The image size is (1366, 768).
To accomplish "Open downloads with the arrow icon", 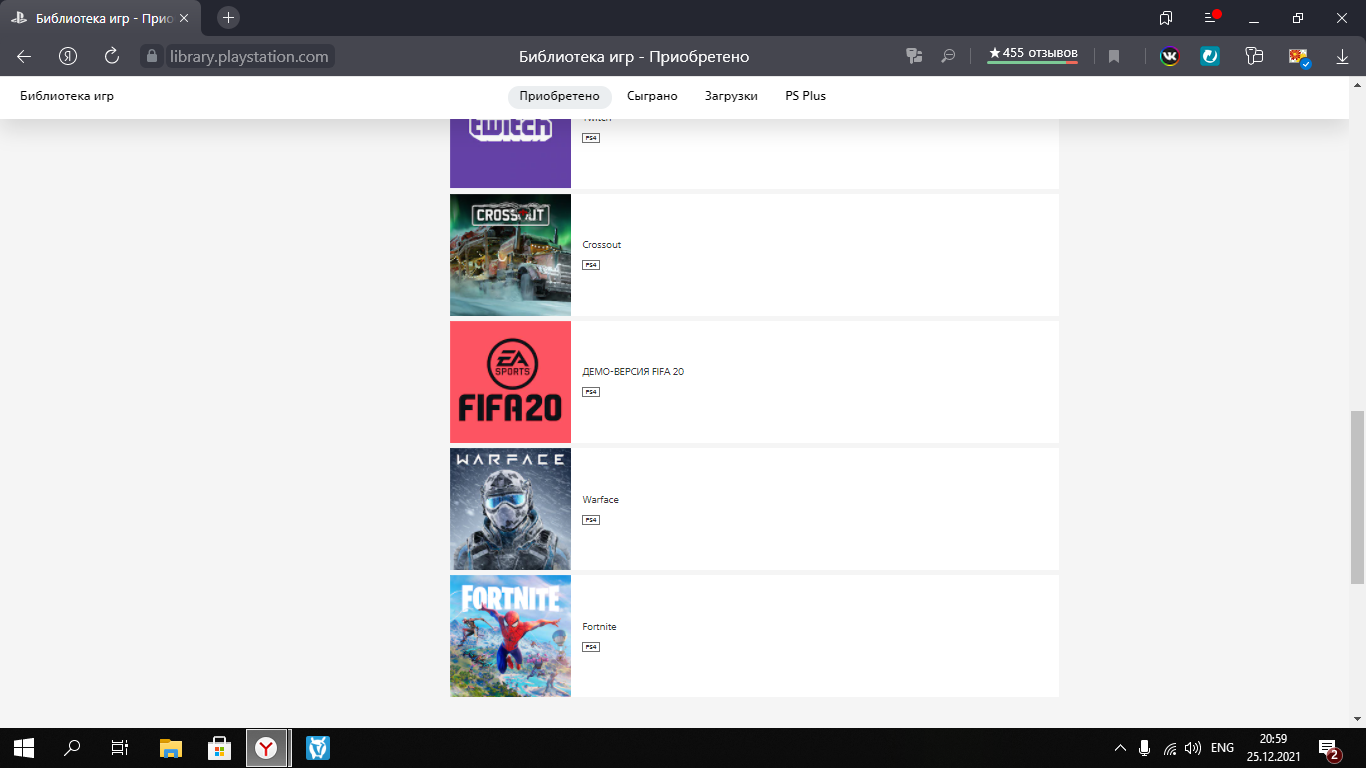I will click(x=1342, y=57).
